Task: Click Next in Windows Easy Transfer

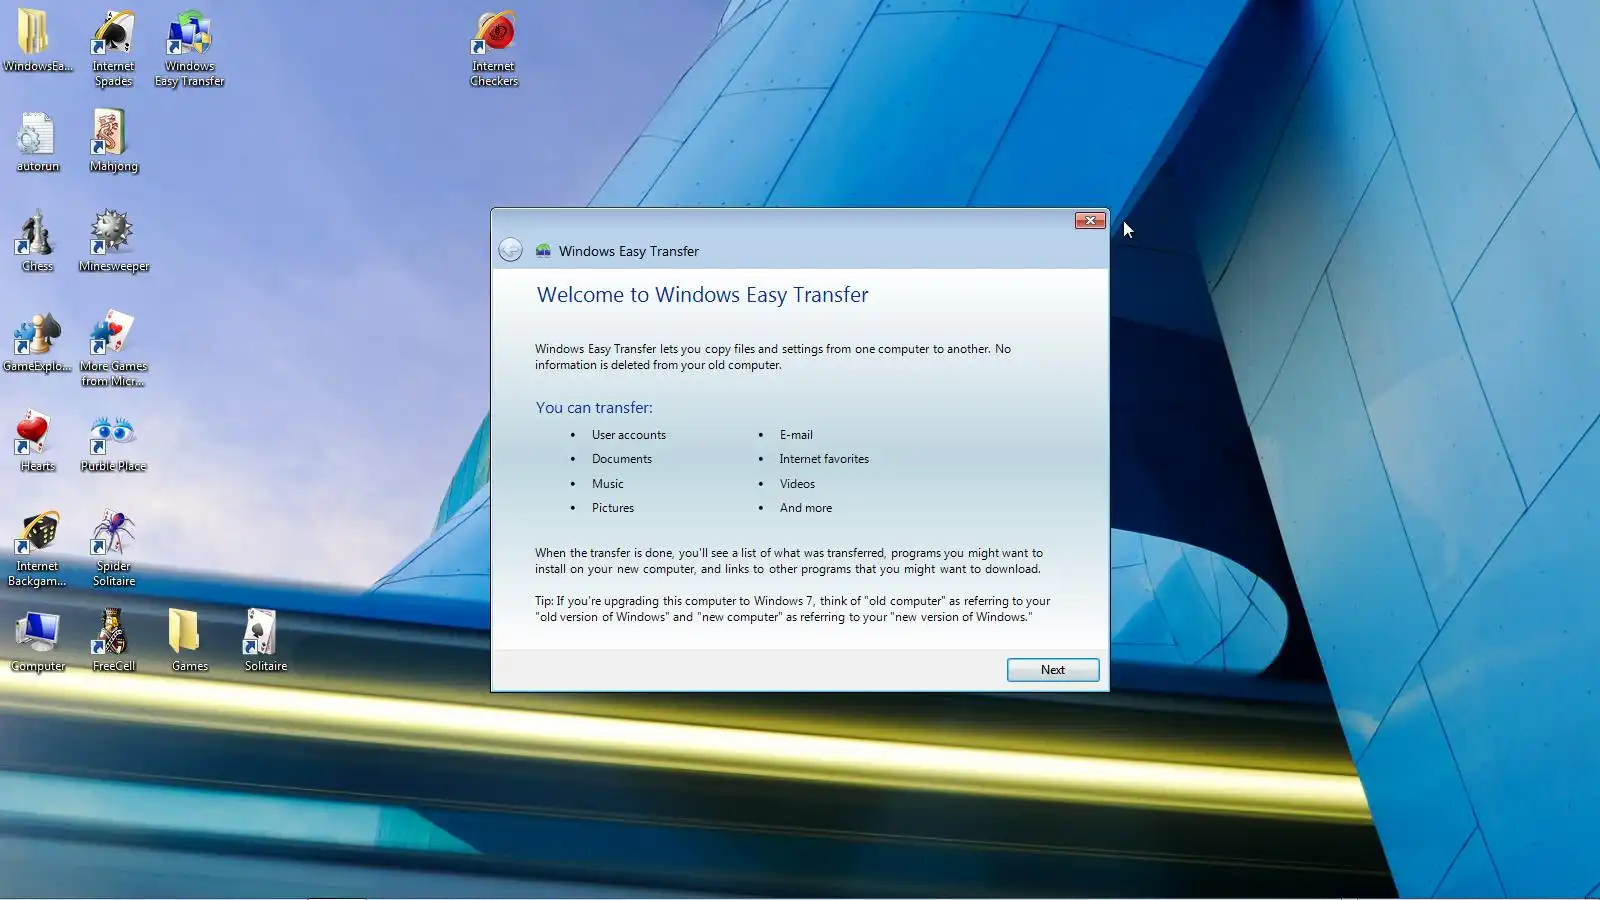Action: (1053, 670)
